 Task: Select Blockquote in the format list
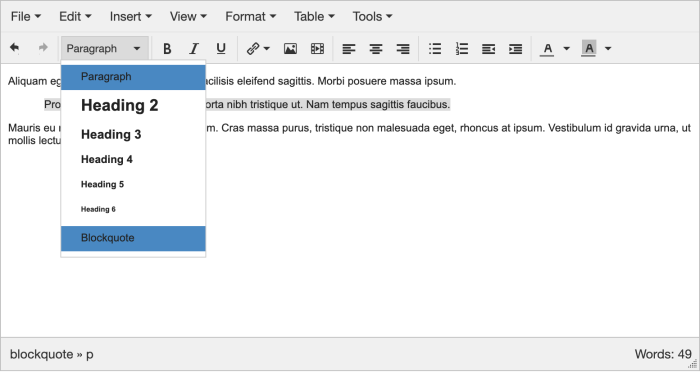133,238
